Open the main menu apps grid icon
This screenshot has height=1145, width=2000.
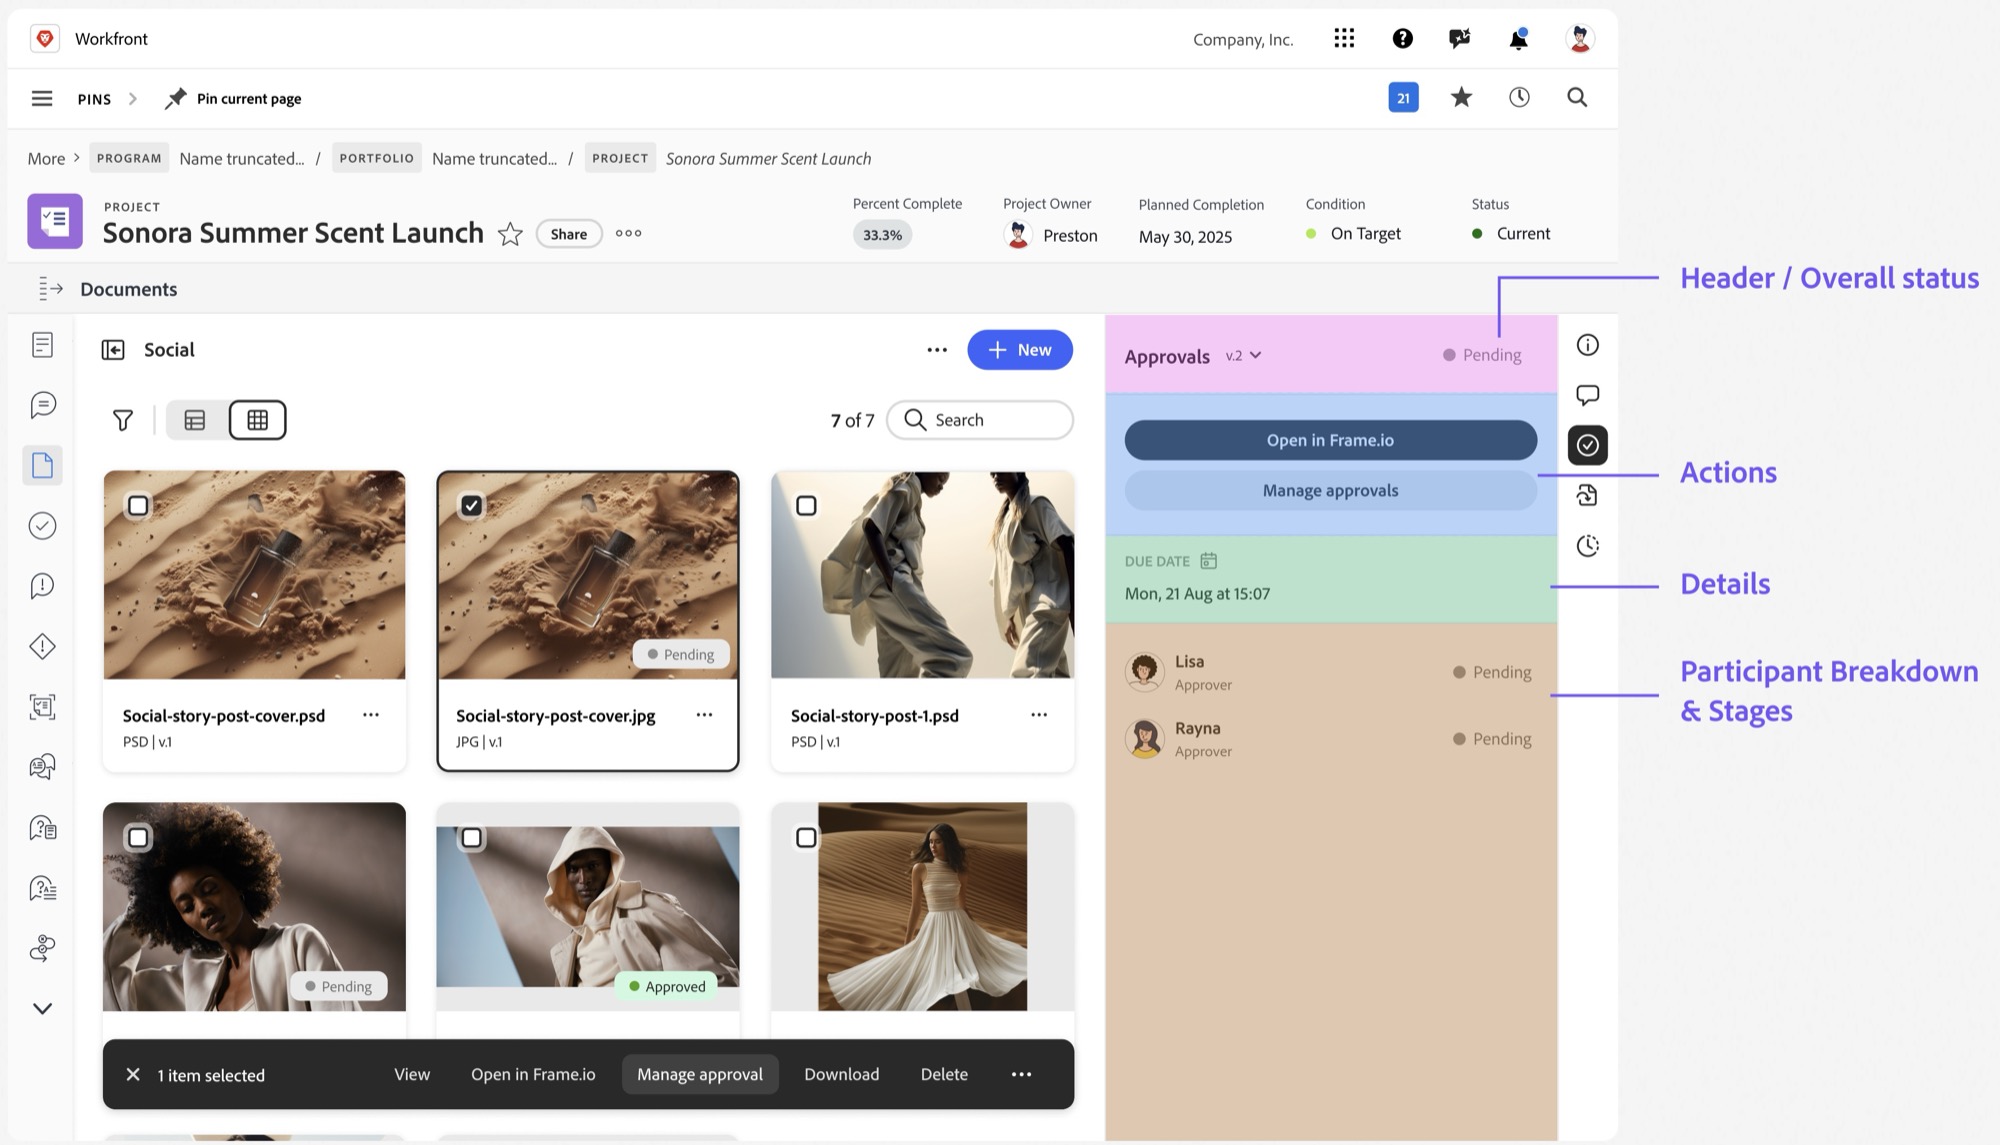[1344, 38]
